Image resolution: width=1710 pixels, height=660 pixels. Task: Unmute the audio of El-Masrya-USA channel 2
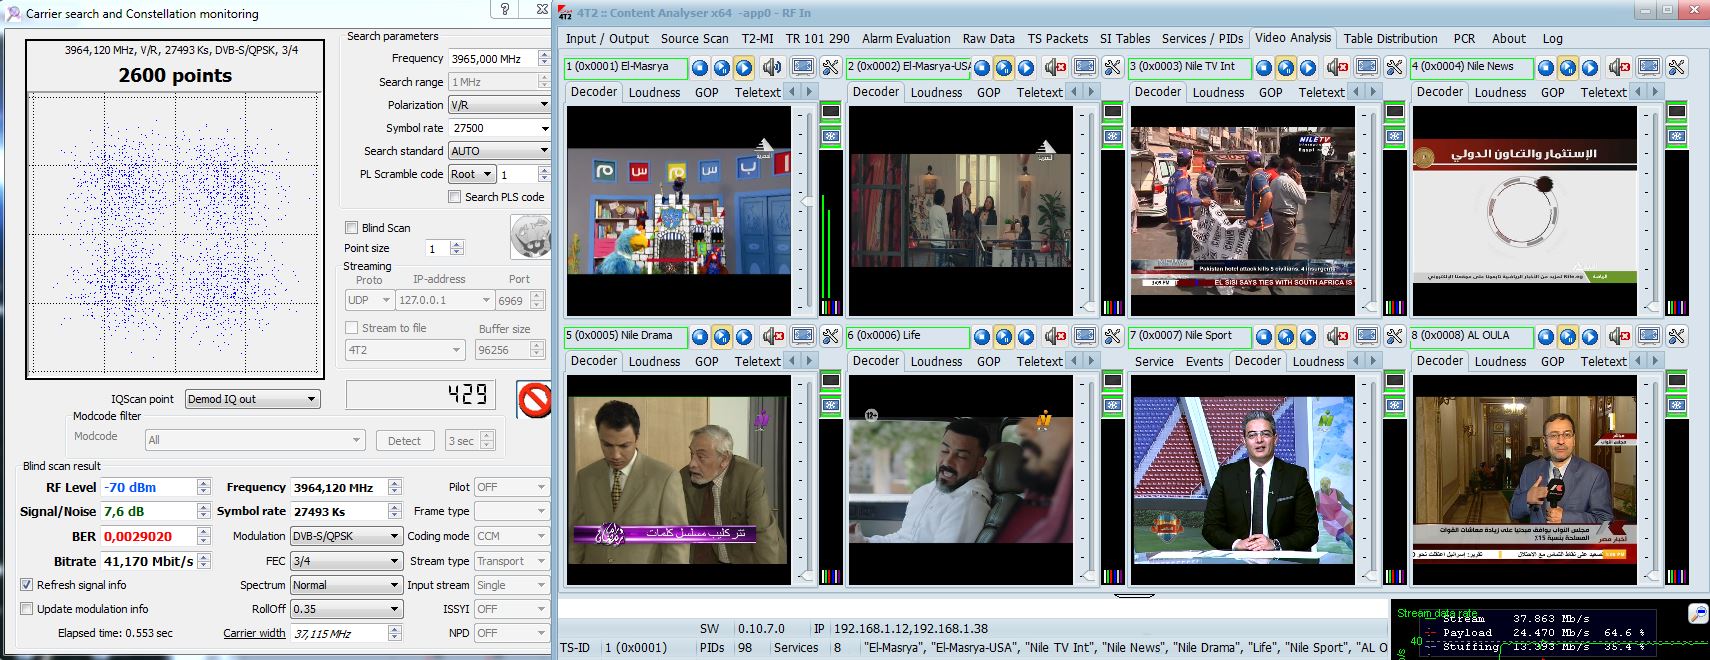coord(1054,68)
